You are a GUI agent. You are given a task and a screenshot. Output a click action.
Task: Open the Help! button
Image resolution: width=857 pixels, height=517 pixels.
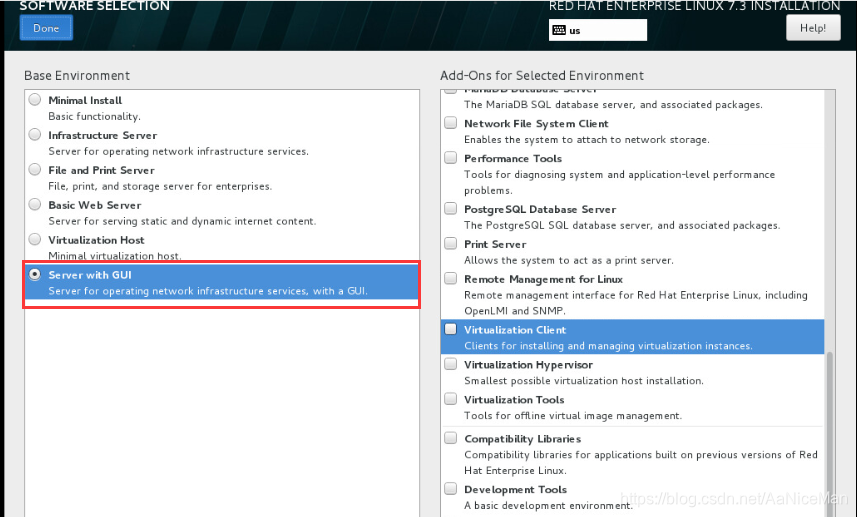pos(813,28)
